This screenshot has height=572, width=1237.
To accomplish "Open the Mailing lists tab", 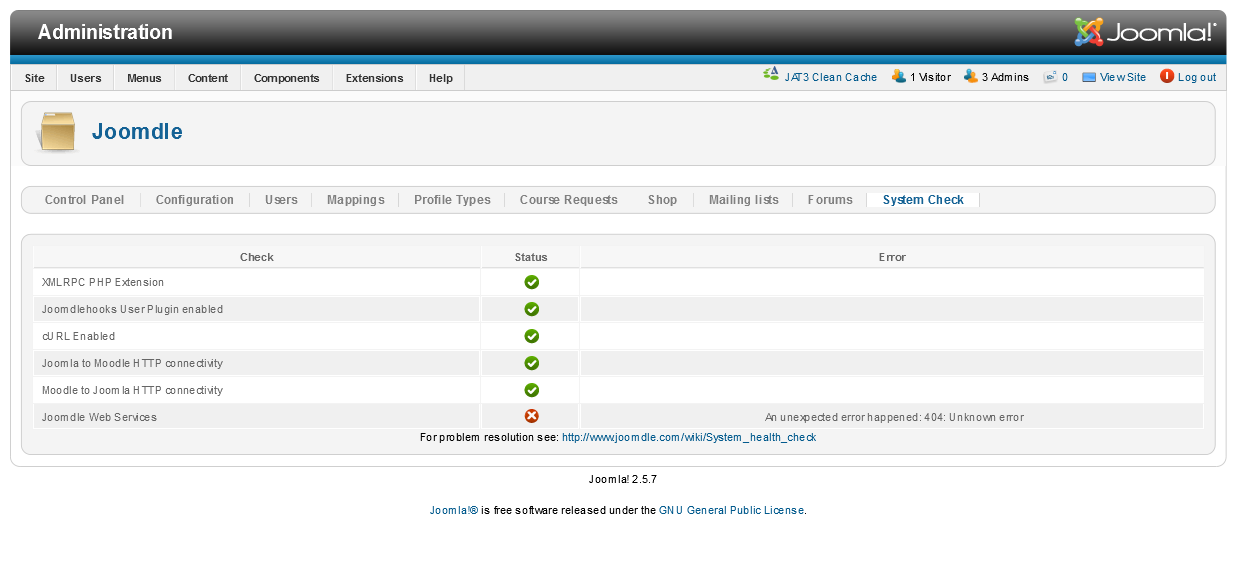I will [743, 200].
